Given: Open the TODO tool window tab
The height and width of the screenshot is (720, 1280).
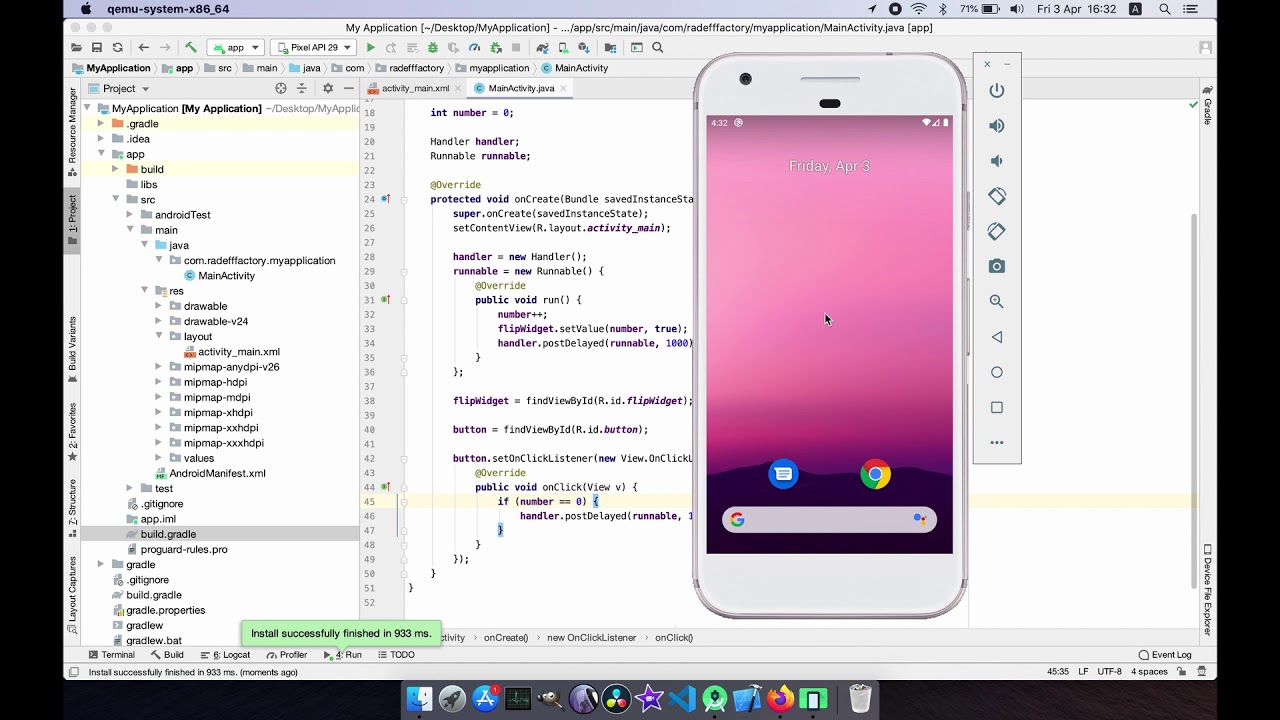Looking at the screenshot, I should (396, 655).
